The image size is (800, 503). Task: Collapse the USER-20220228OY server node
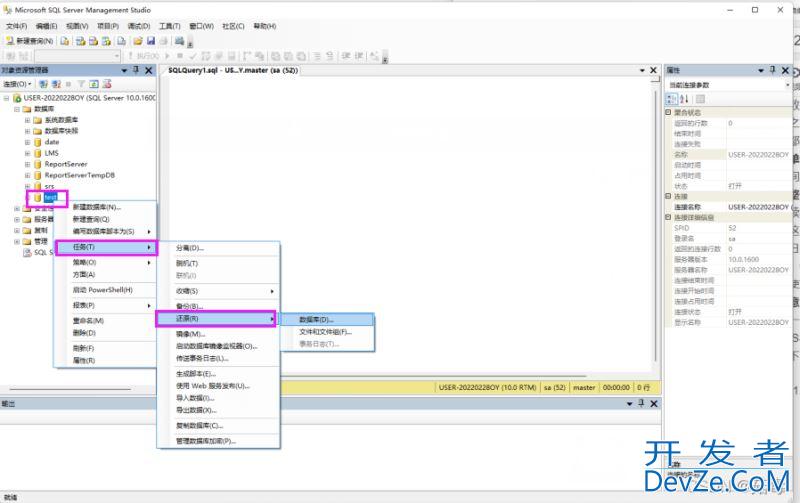[x=6, y=98]
